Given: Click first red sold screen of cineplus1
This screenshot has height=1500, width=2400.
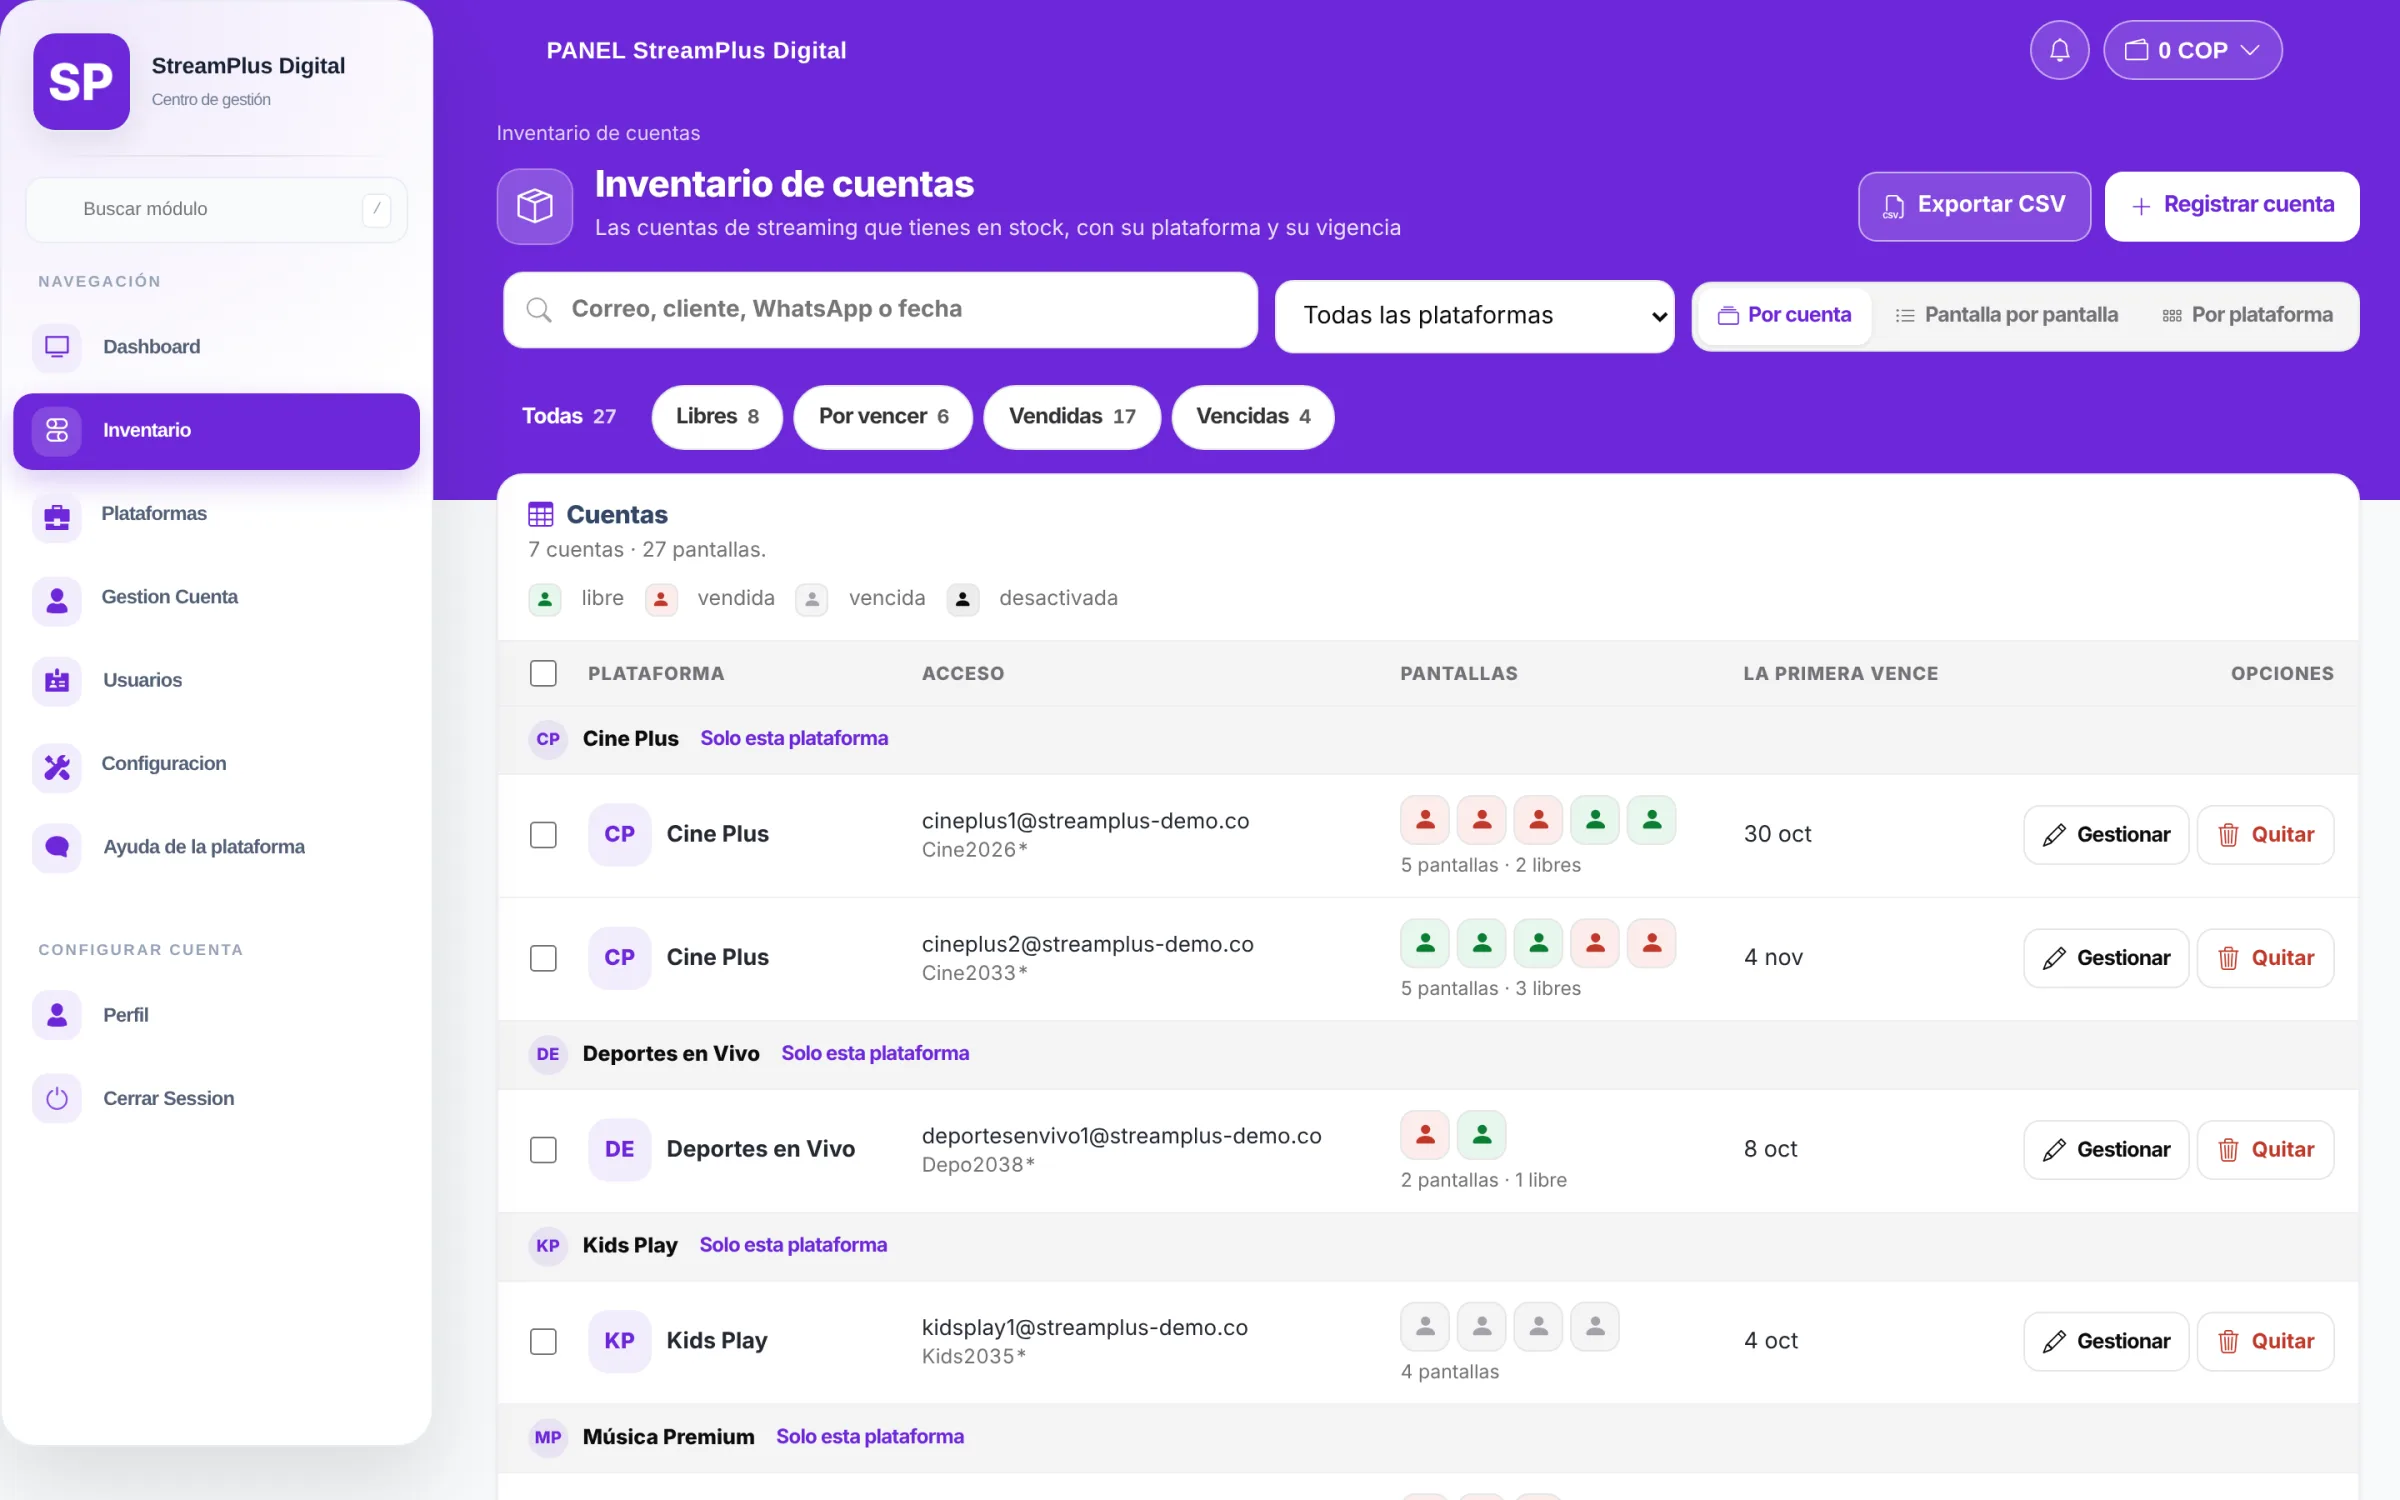Looking at the screenshot, I should 1425,821.
